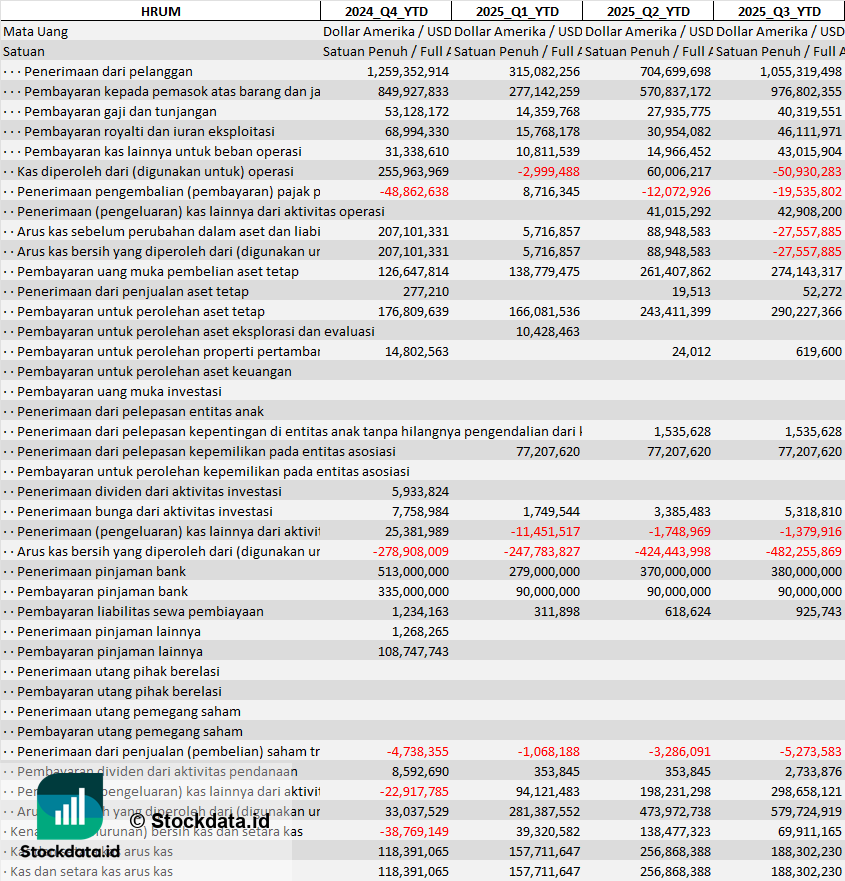Viewport: 845px width, 881px height.
Task: Select value 138,779,475 in advance payments row
Action: (544, 272)
